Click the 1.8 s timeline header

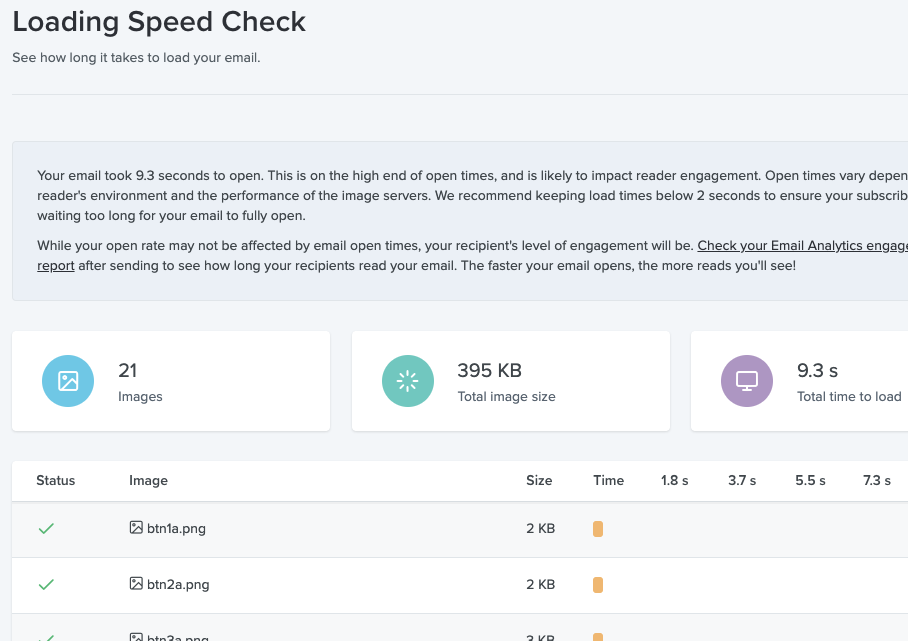tap(674, 481)
